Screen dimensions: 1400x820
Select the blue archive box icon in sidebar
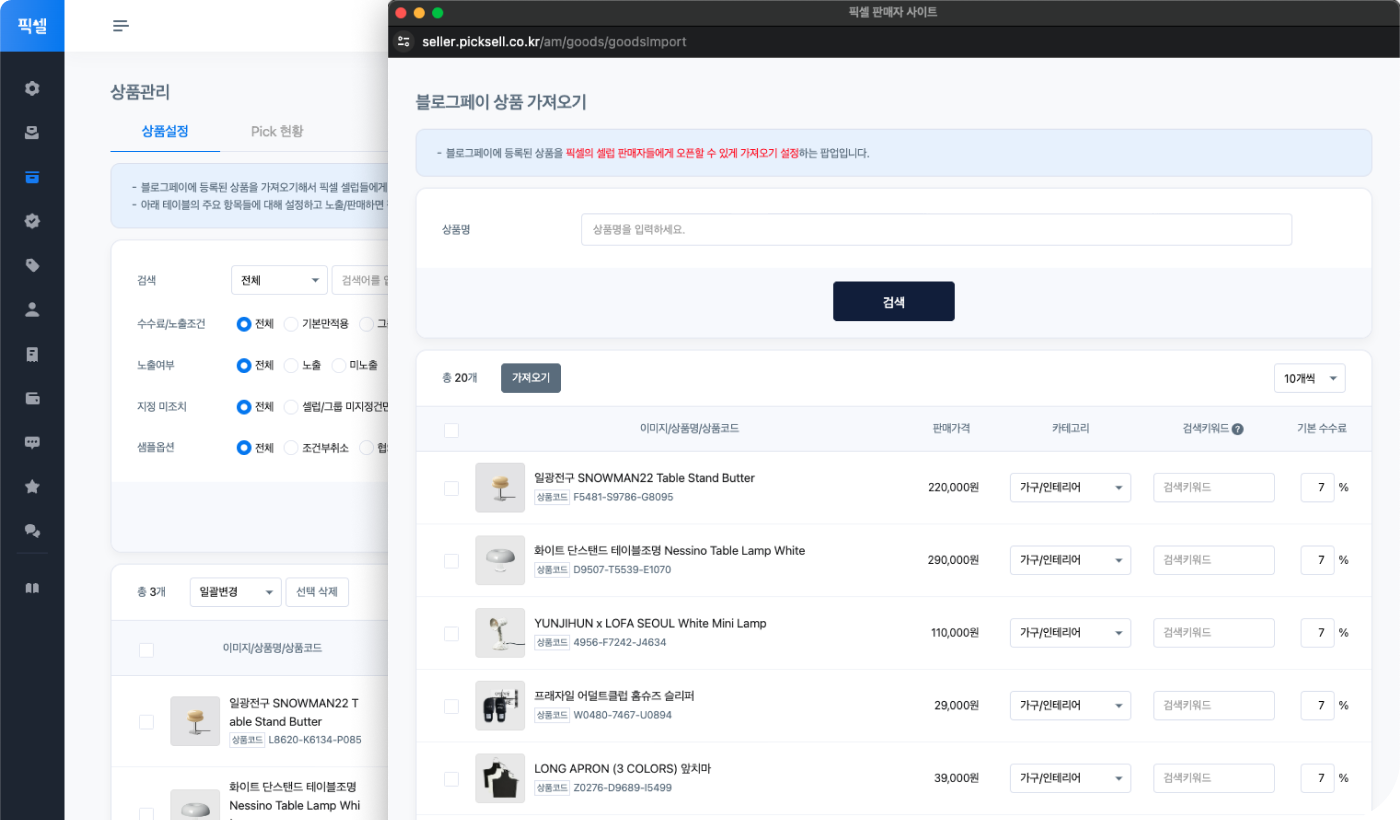(x=32, y=177)
